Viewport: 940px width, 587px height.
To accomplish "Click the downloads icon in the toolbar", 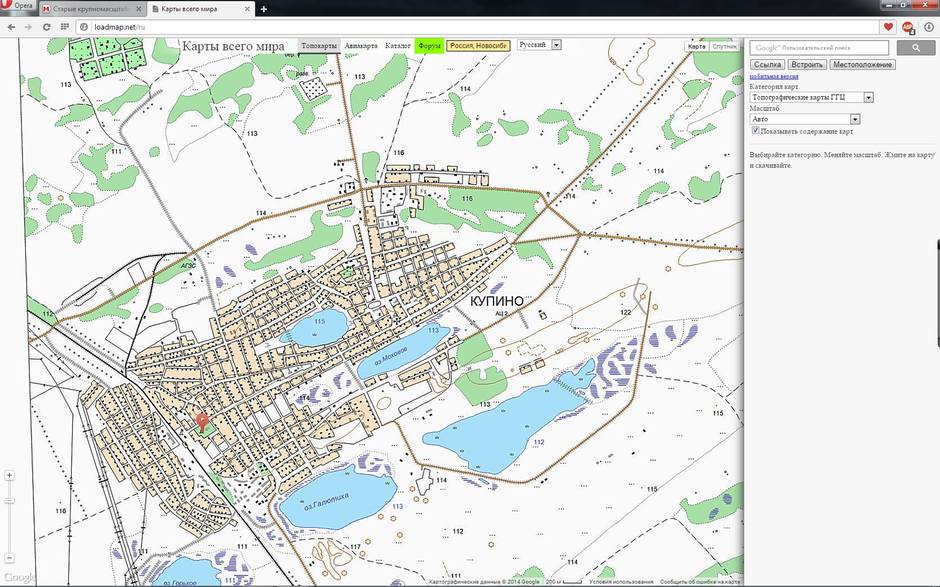I will (927, 27).
